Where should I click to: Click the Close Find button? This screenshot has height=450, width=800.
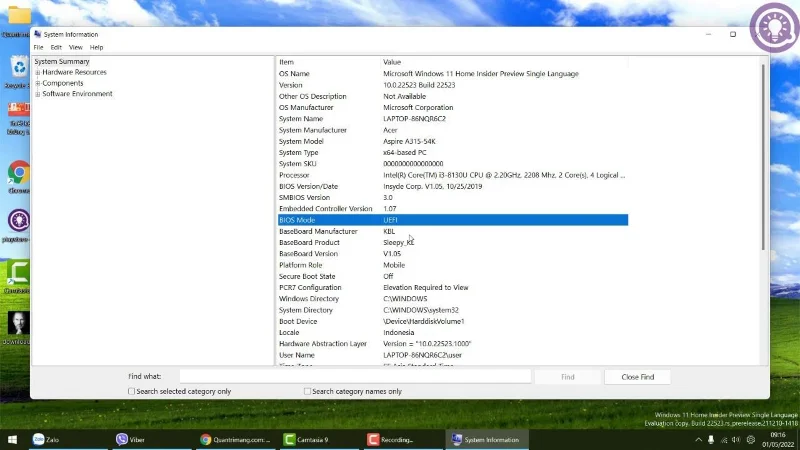coord(638,377)
